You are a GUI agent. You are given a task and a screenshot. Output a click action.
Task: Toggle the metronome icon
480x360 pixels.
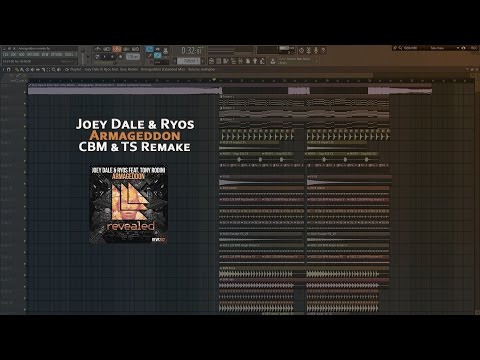[98, 49]
